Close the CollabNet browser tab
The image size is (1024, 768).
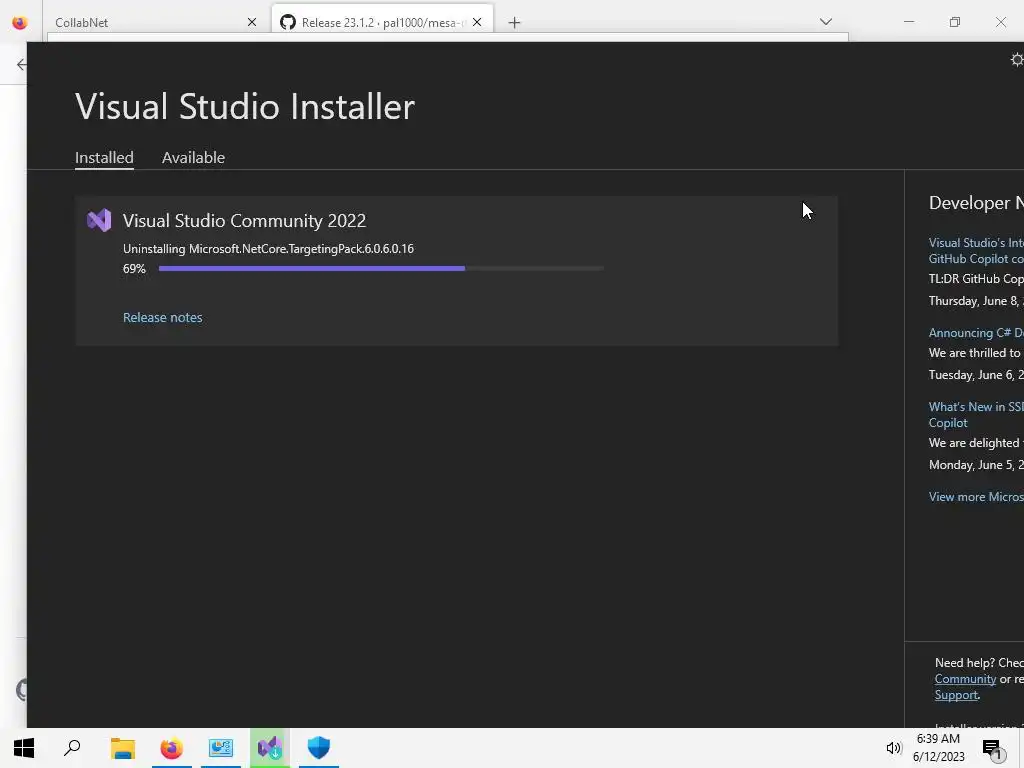pyautogui.click(x=252, y=22)
